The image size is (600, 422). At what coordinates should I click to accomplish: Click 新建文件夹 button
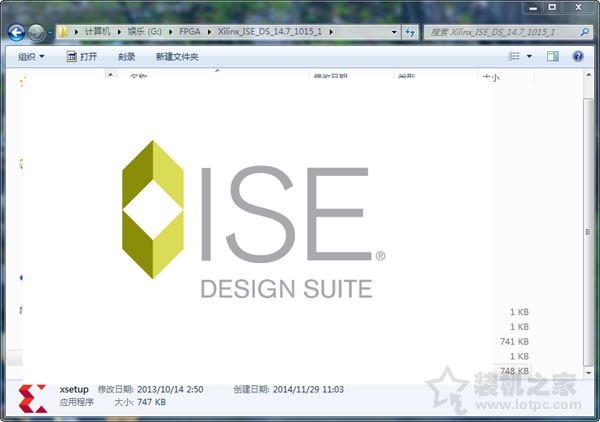coord(177,57)
